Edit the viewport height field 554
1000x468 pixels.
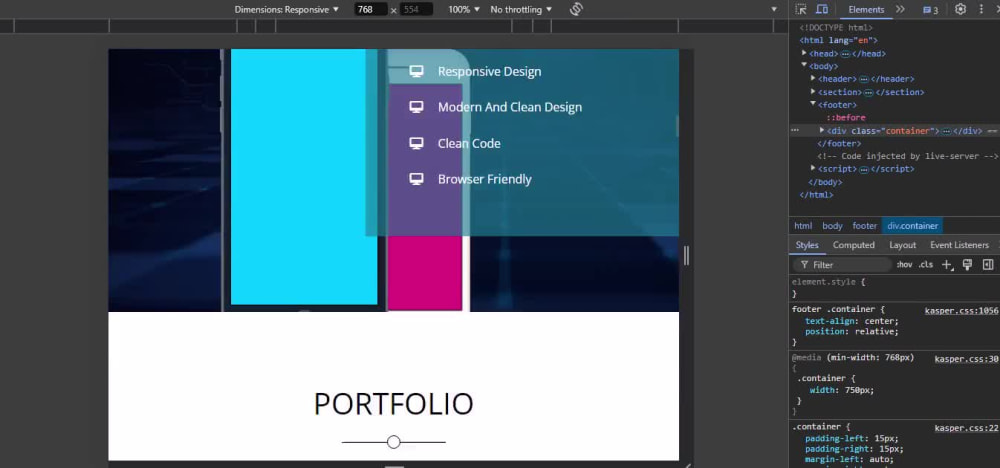pyautogui.click(x=416, y=10)
